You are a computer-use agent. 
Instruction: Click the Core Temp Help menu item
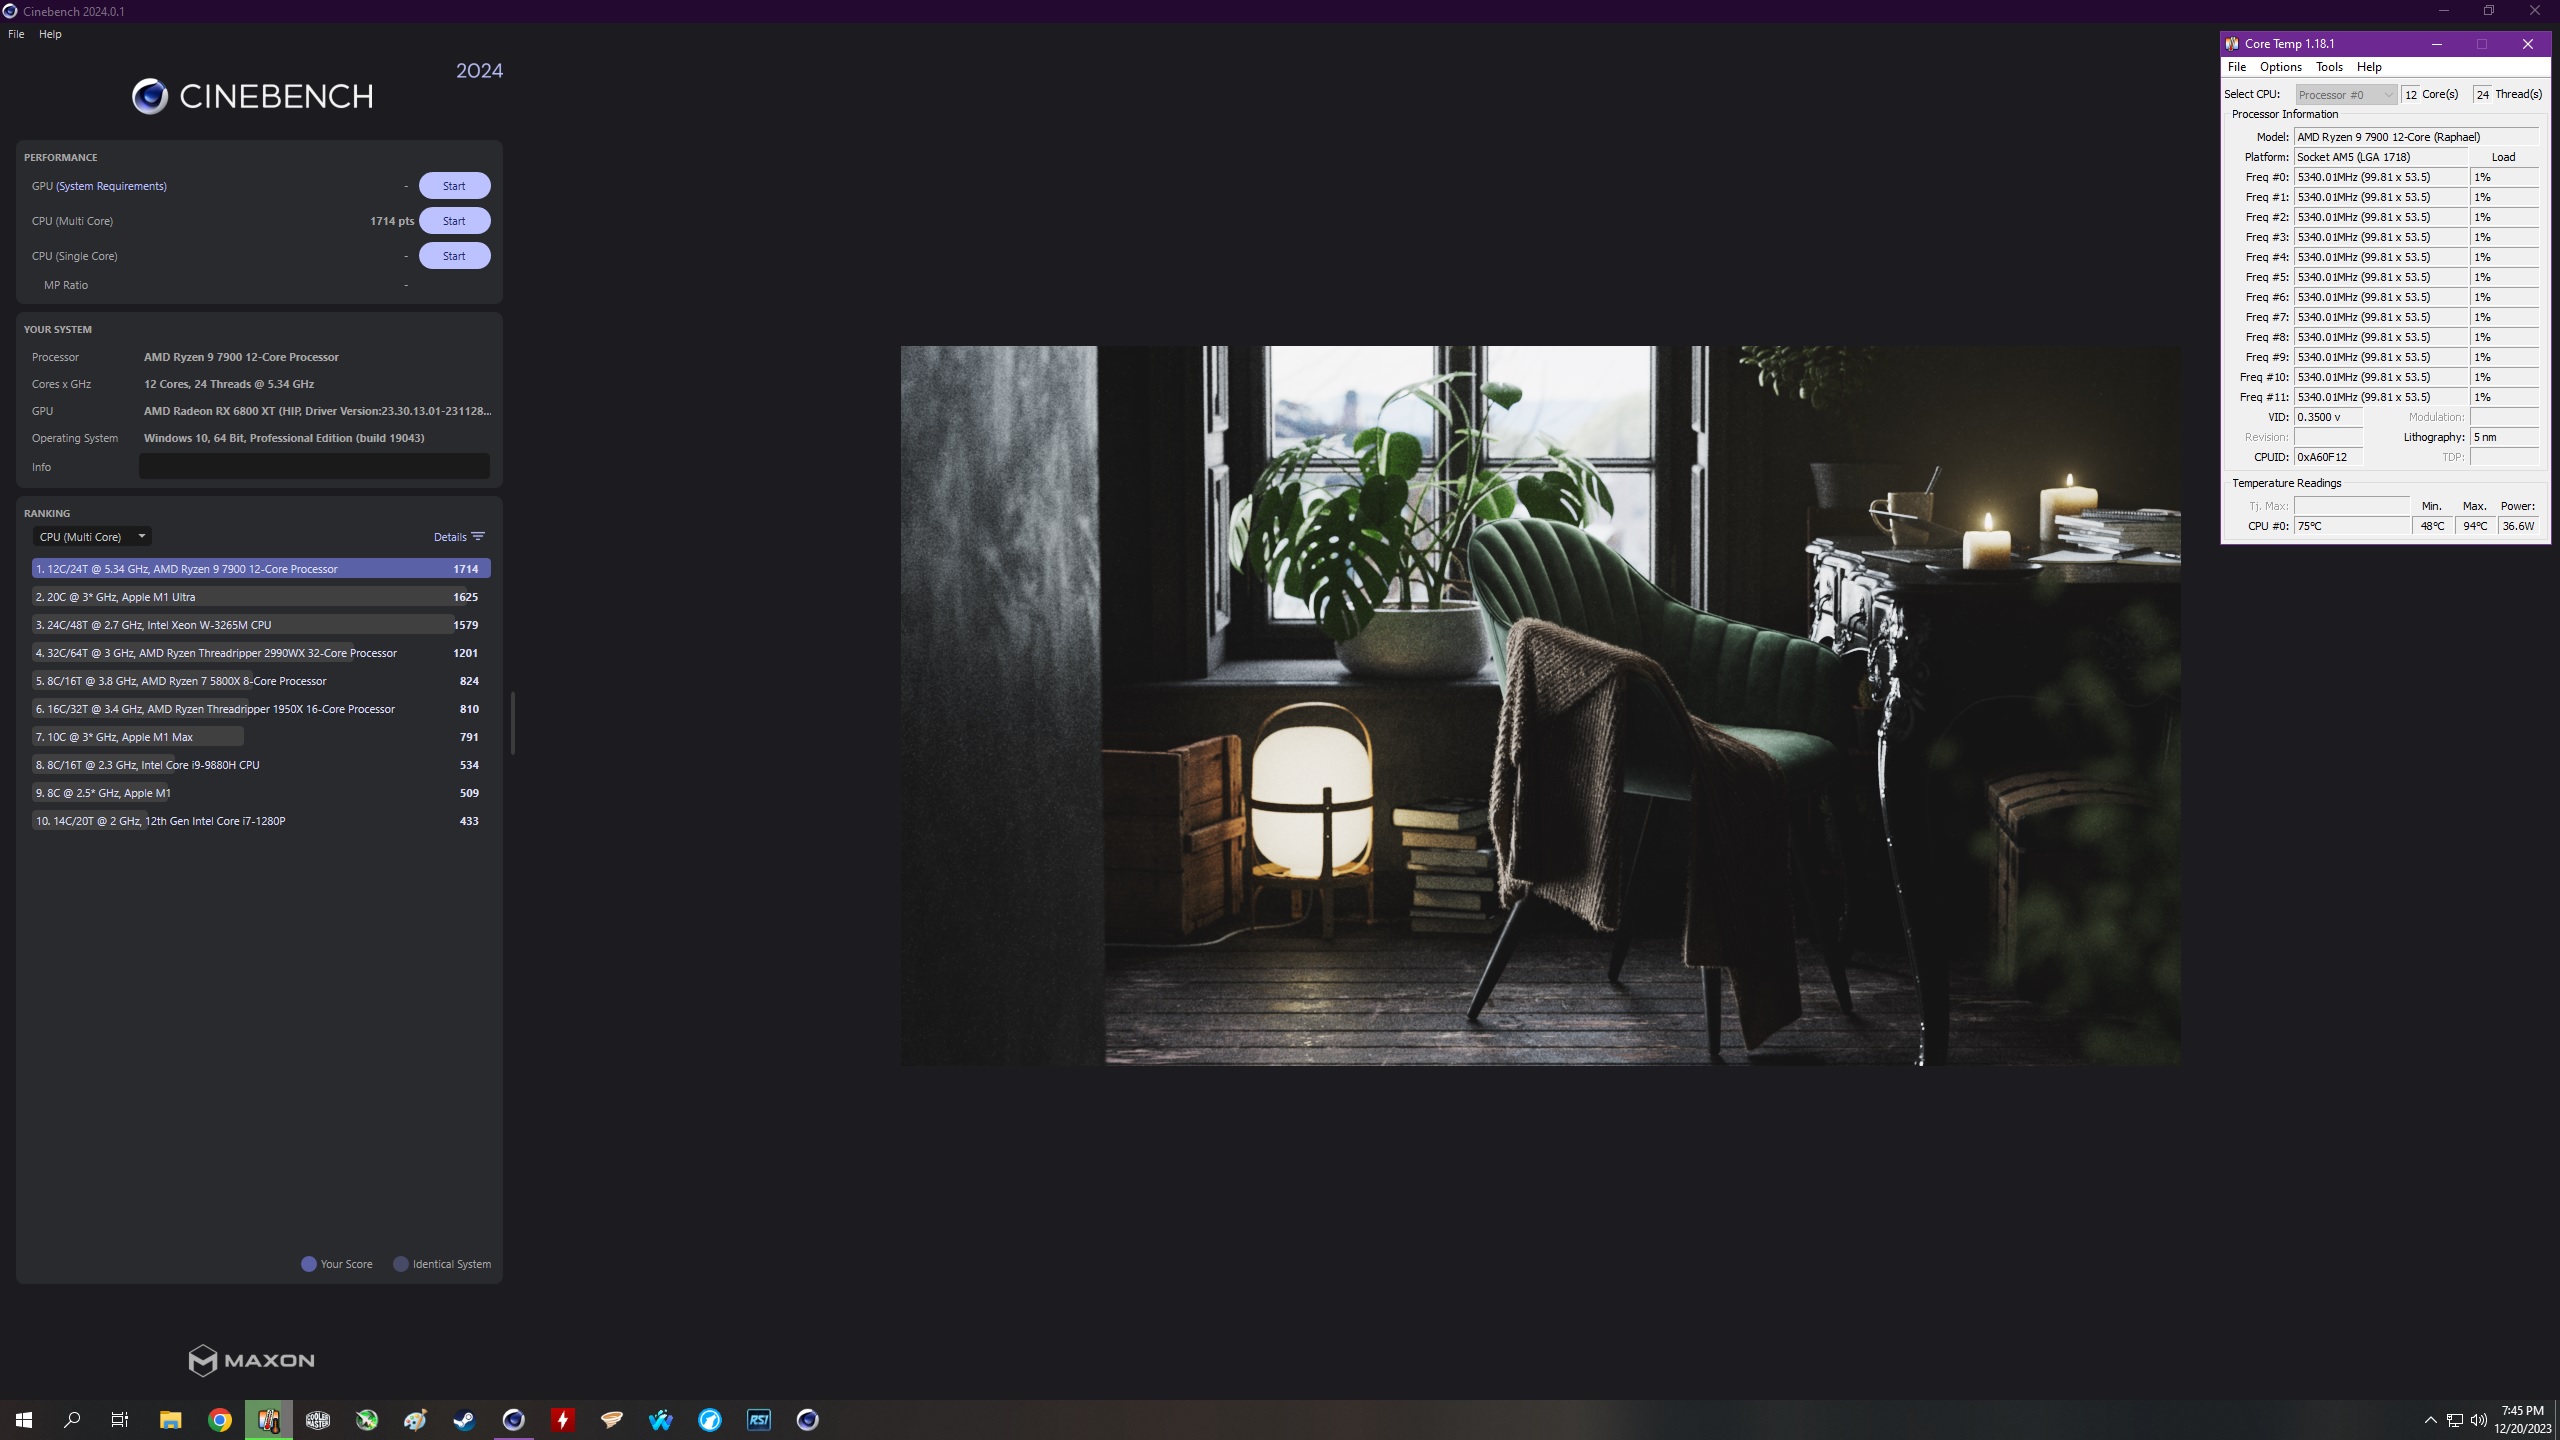tap(2368, 65)
